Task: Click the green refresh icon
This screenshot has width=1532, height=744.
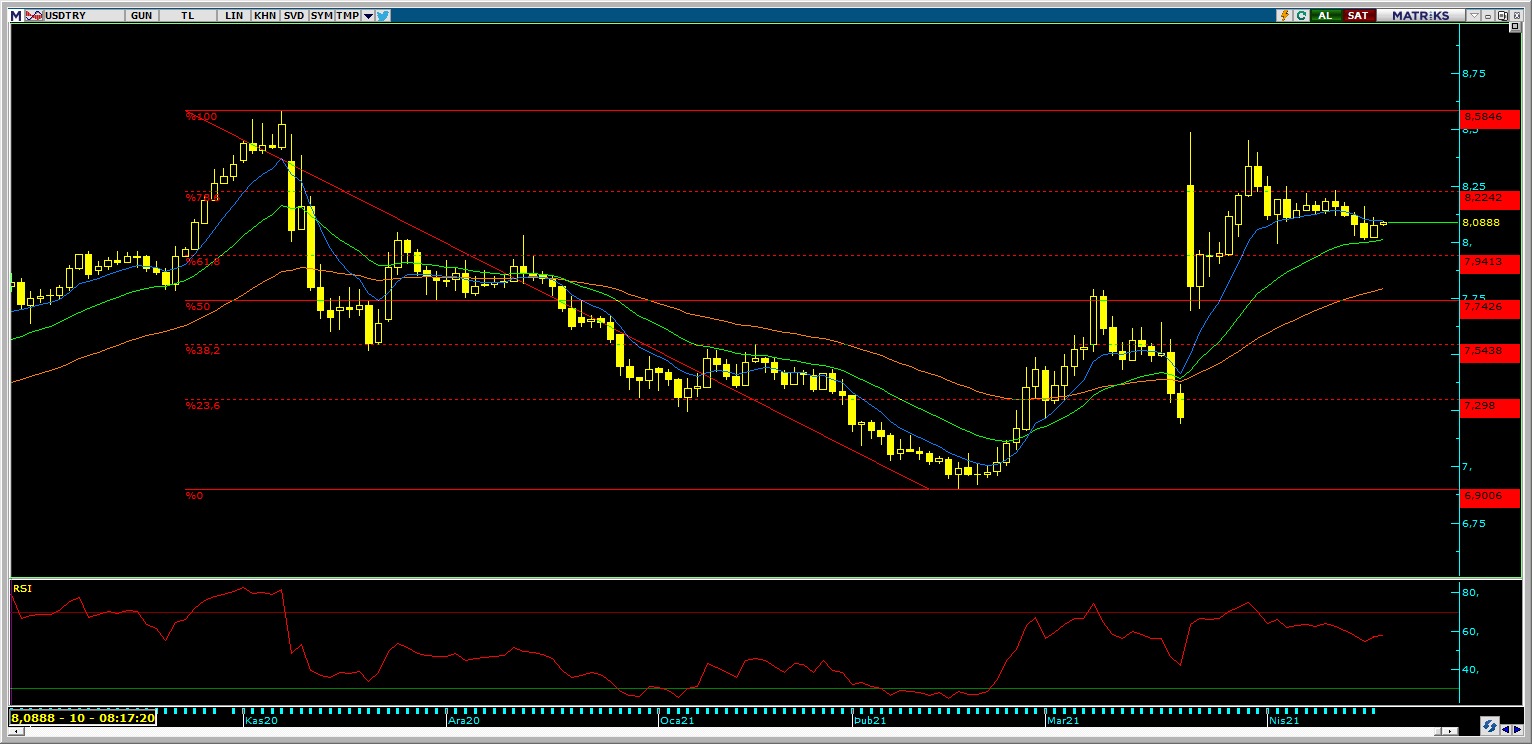Action: tap(1302, 16)
